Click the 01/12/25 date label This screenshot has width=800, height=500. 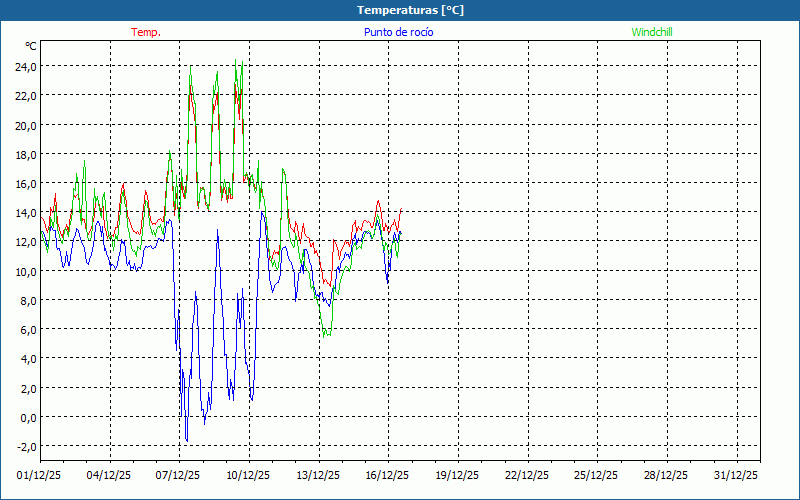[40, 475]
